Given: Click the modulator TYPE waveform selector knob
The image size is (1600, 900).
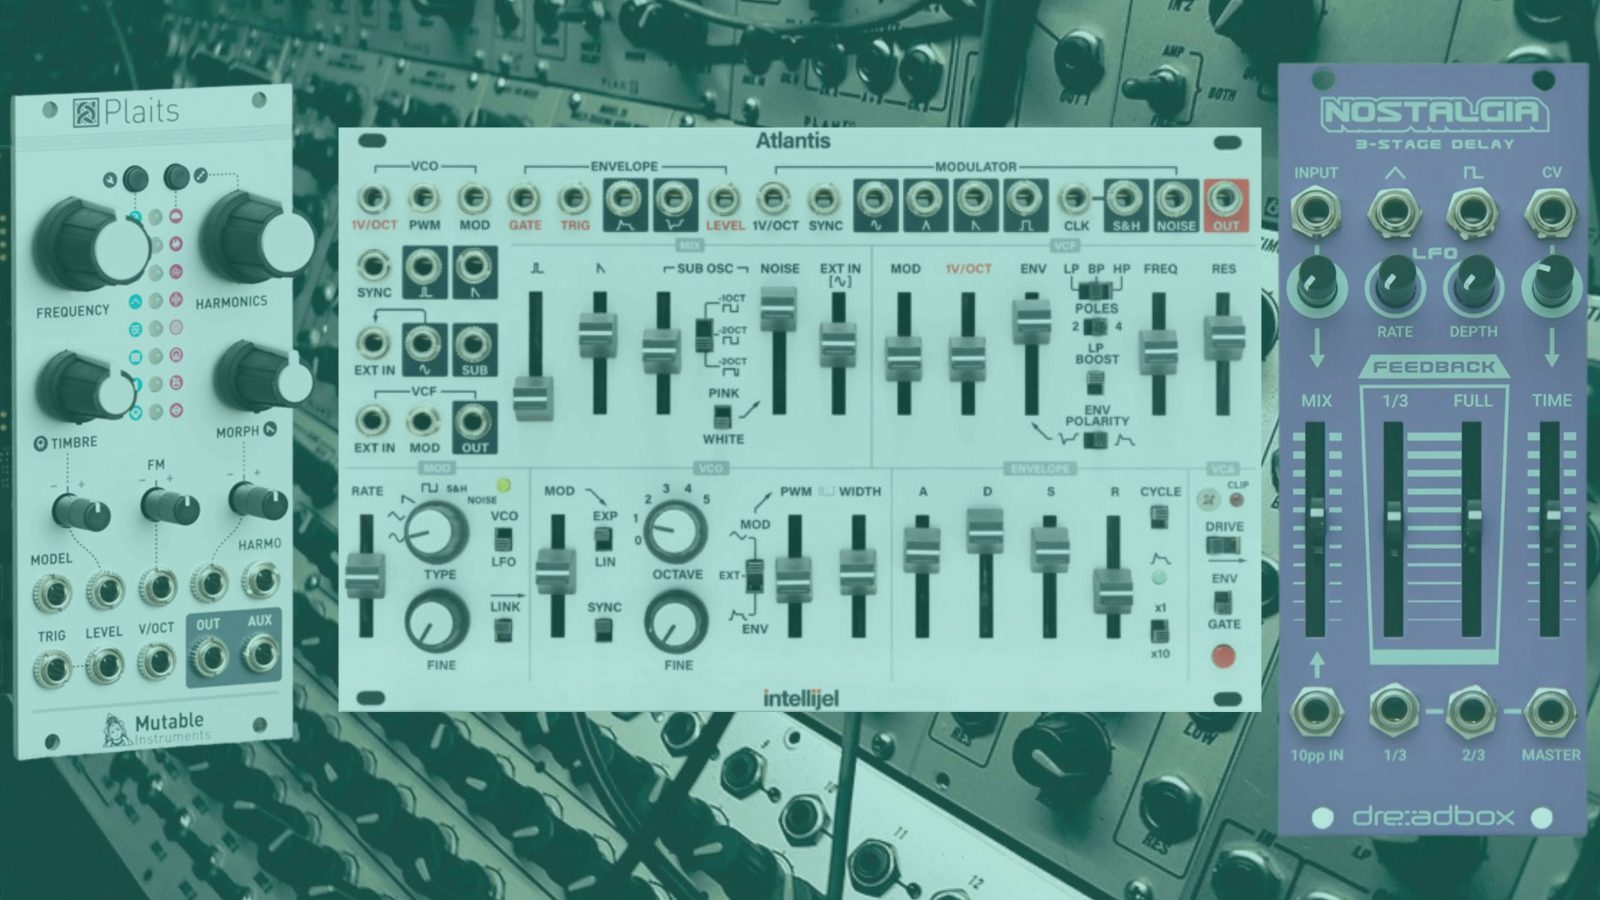Looking at the screenshot, I should click(437, 532).
